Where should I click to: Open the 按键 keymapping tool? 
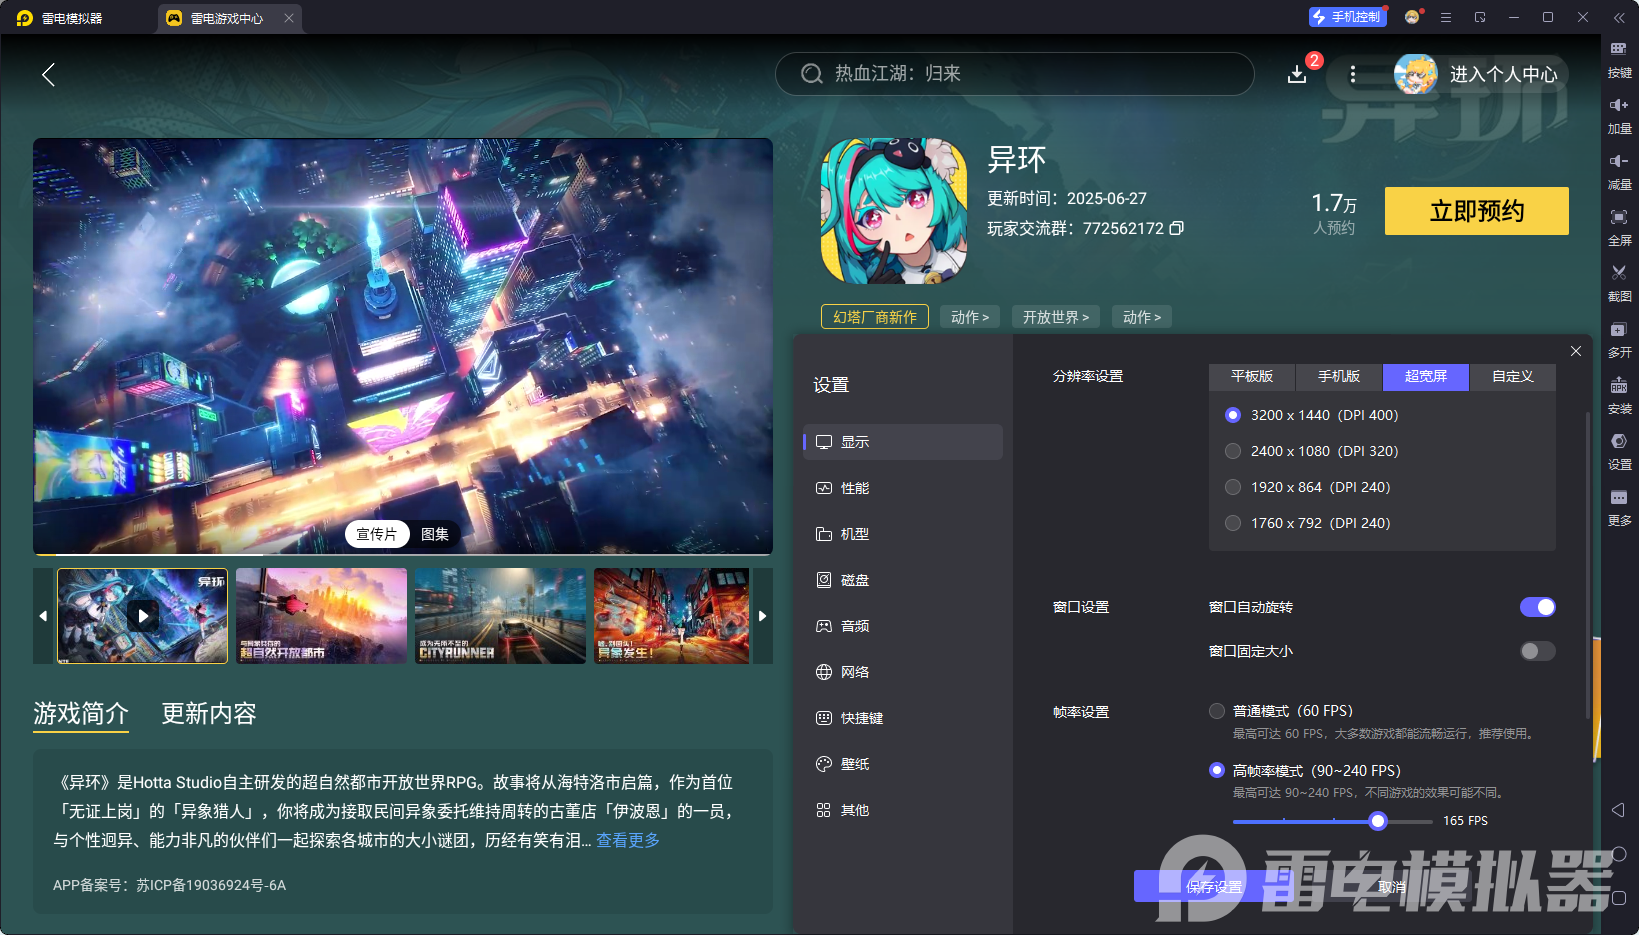pos(1619,59)
